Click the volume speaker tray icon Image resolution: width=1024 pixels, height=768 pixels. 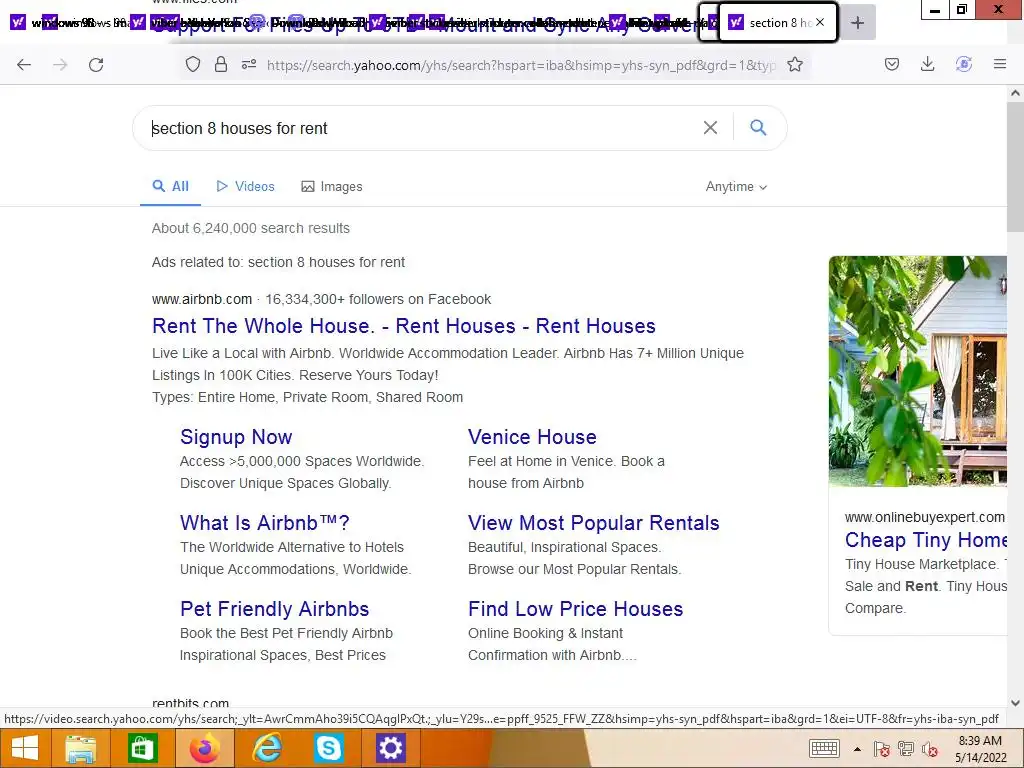pos(930,749)
